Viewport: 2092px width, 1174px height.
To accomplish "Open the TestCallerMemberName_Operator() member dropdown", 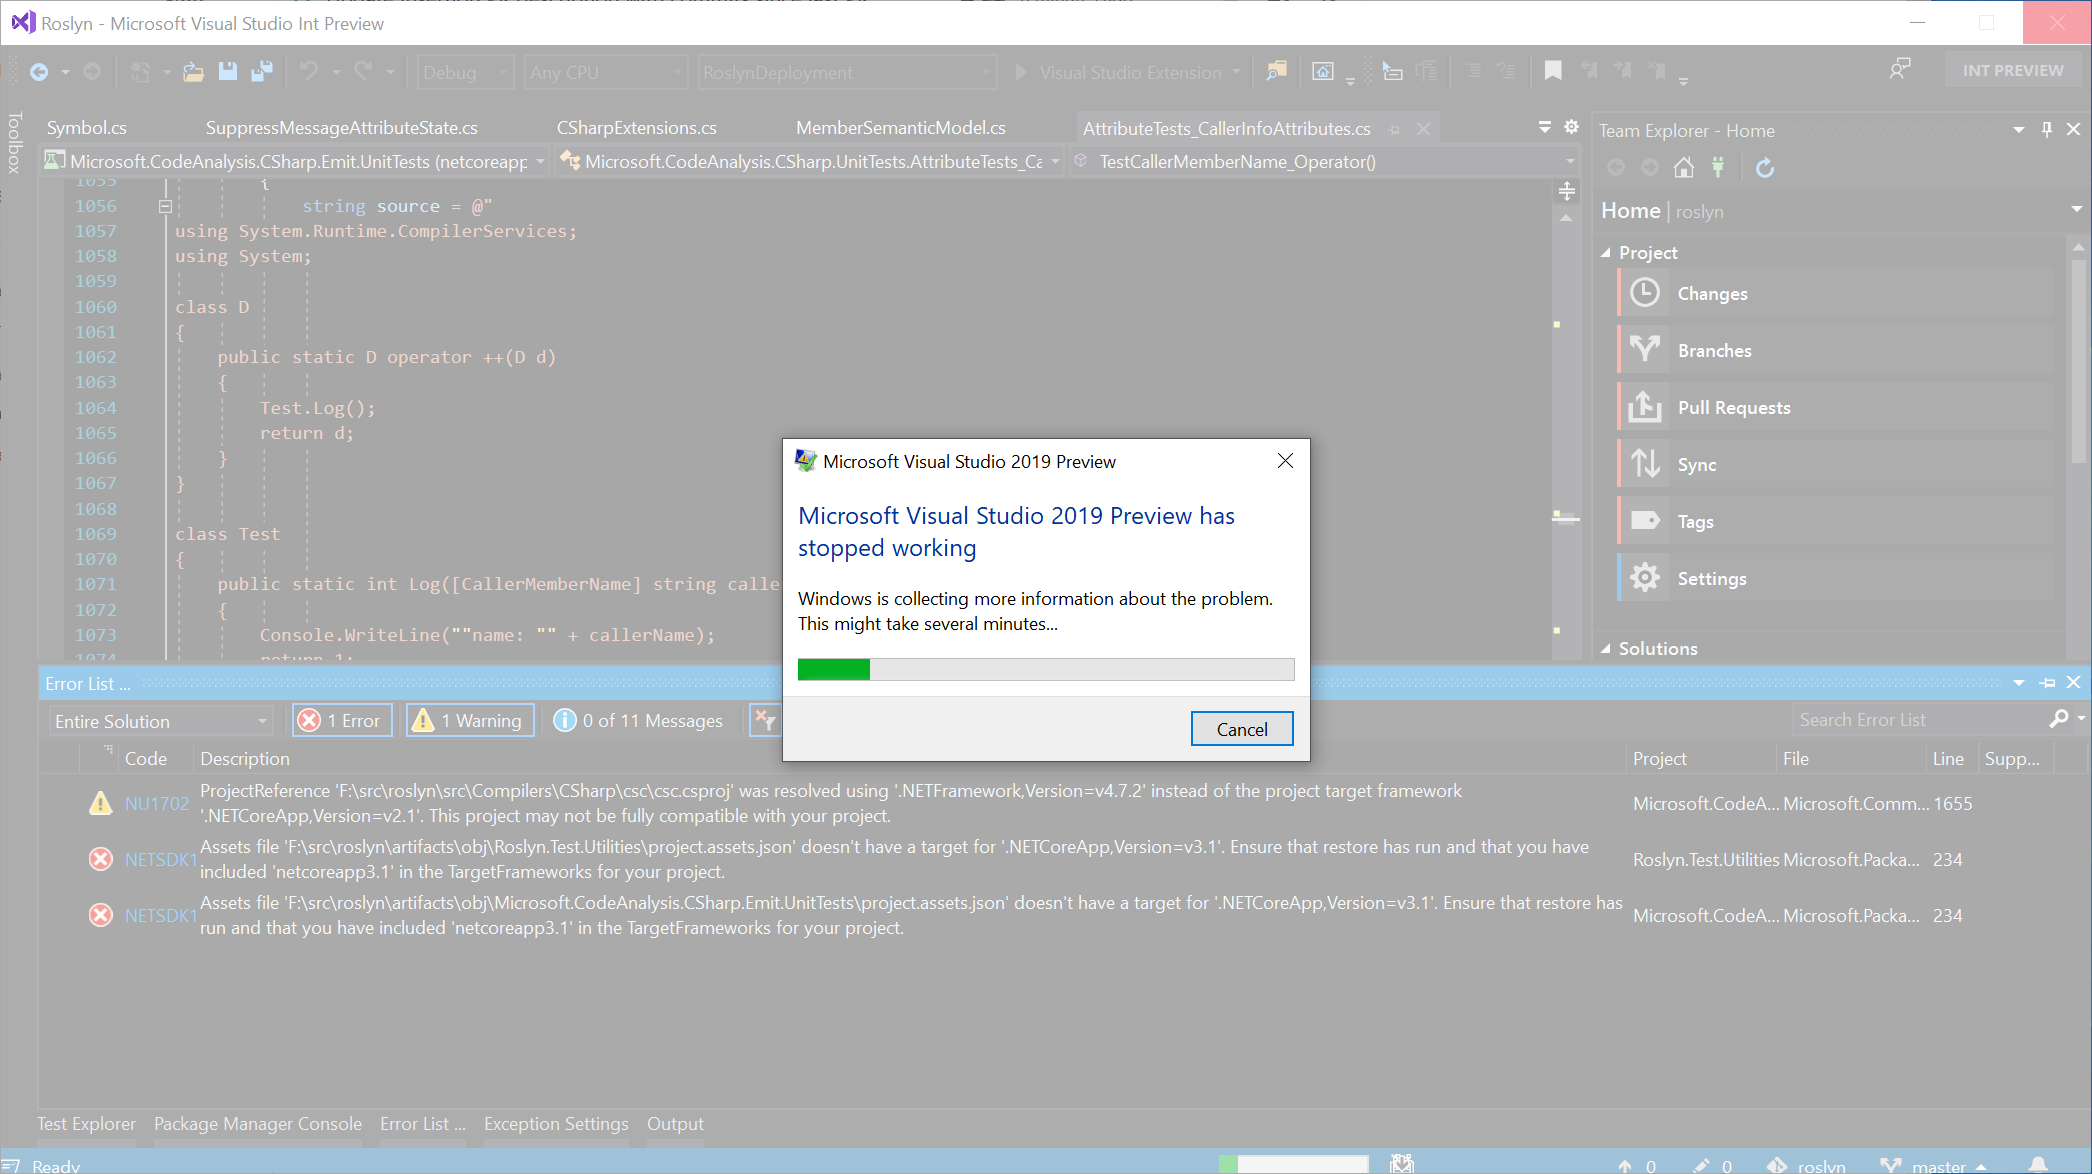I will click(1324, 162).
